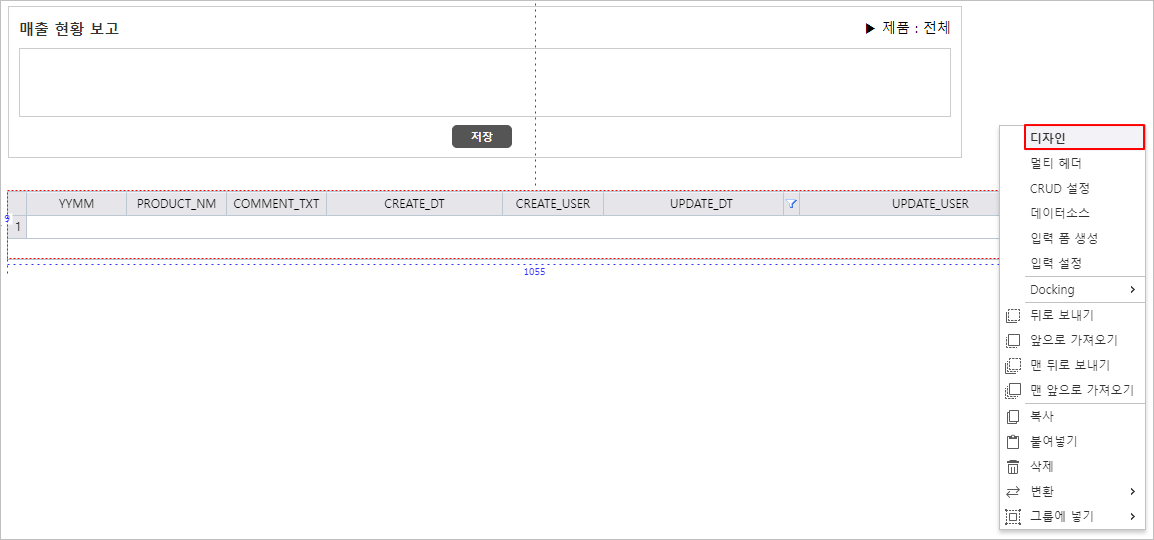
Task: Select the CREATE_DT column header
Action: 414,204
